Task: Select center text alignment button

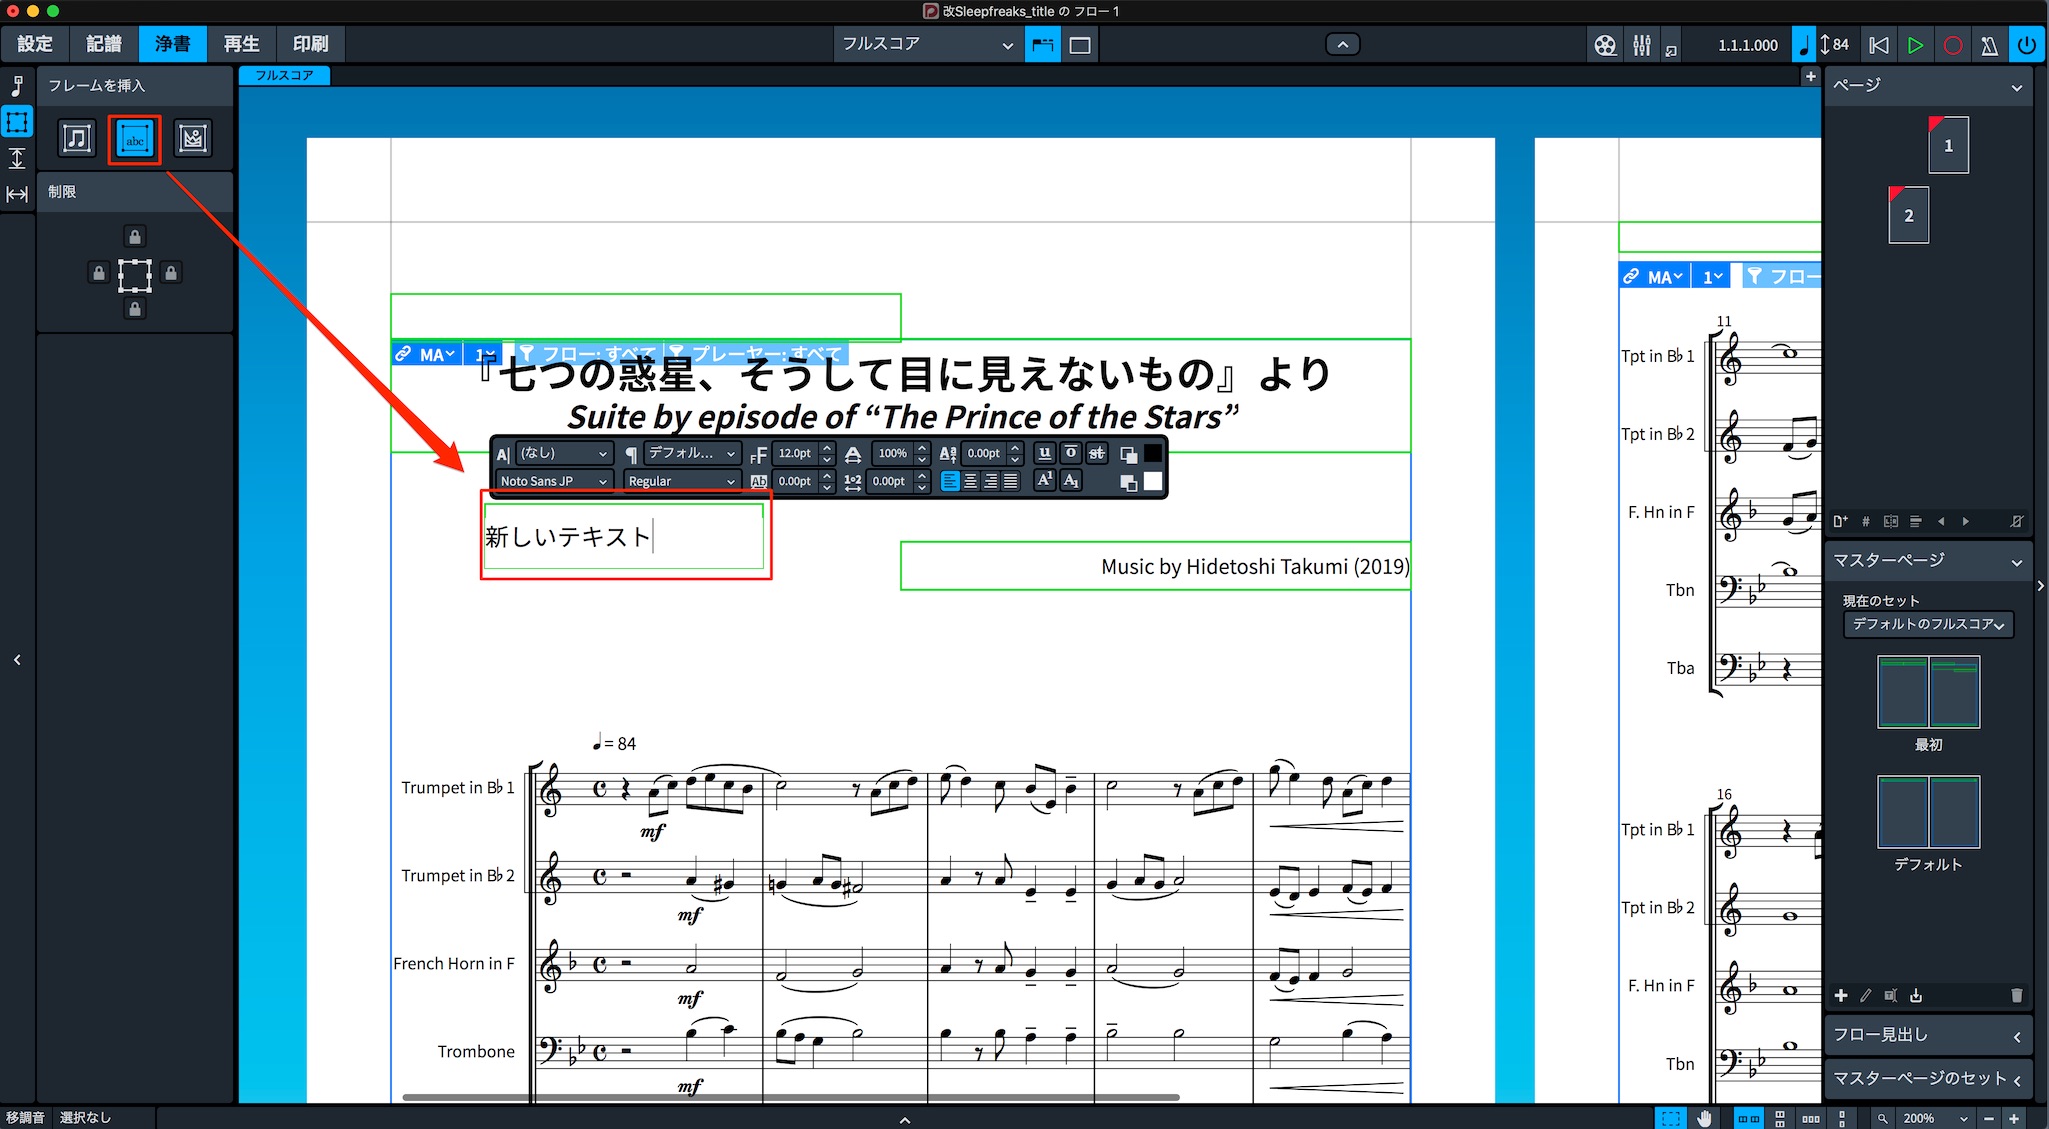Action: (x=970, y=481)
